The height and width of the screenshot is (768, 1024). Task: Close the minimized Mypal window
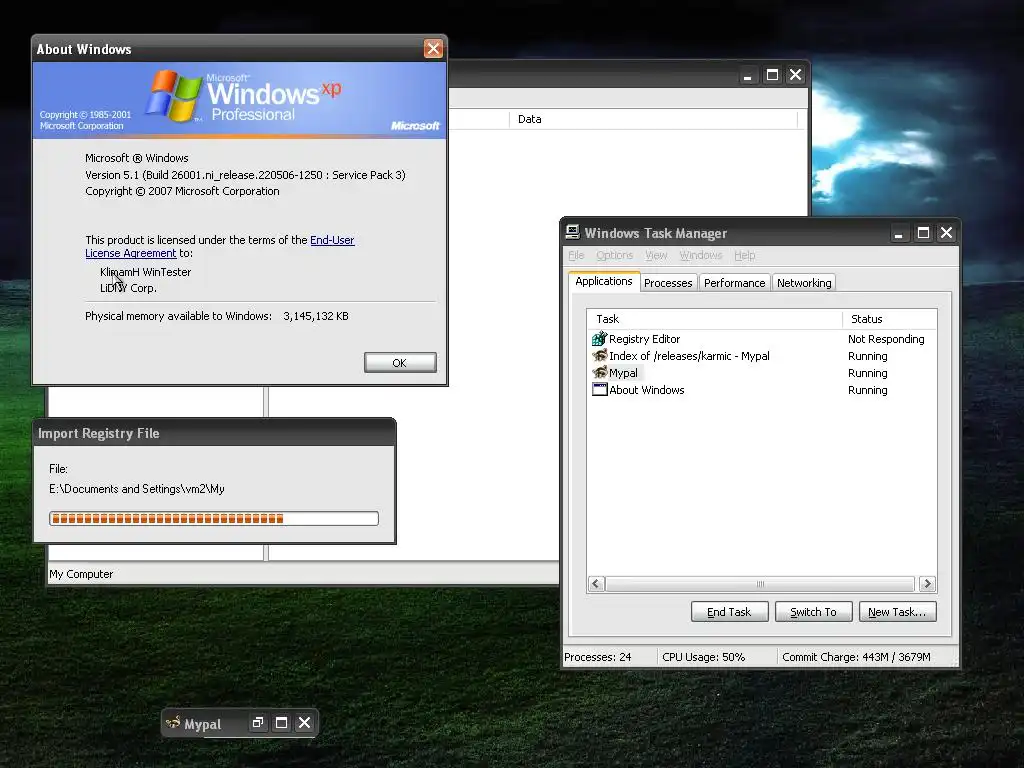pyautogui.click(x=304, y=723)
